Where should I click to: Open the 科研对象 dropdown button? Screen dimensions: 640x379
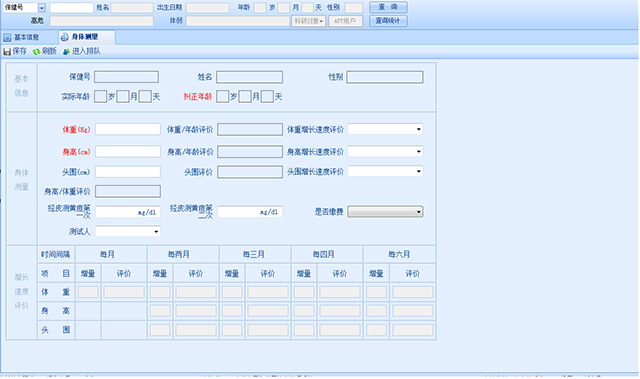tap(308, 21)
